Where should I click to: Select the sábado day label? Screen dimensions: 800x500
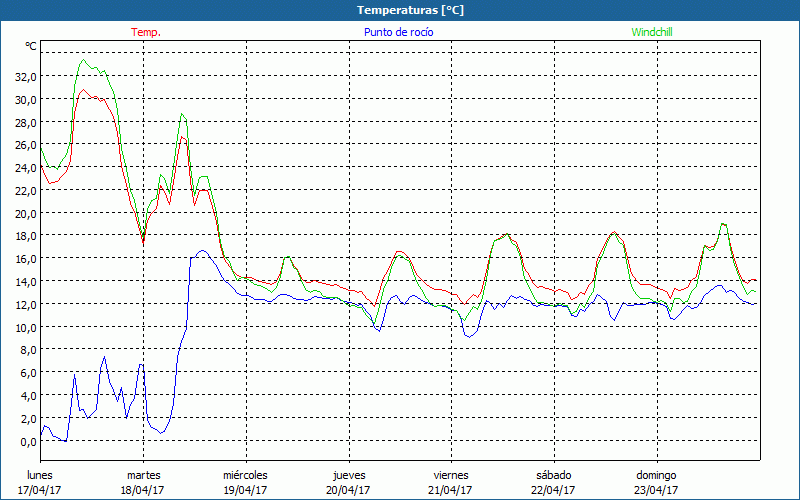coord(553,475)
